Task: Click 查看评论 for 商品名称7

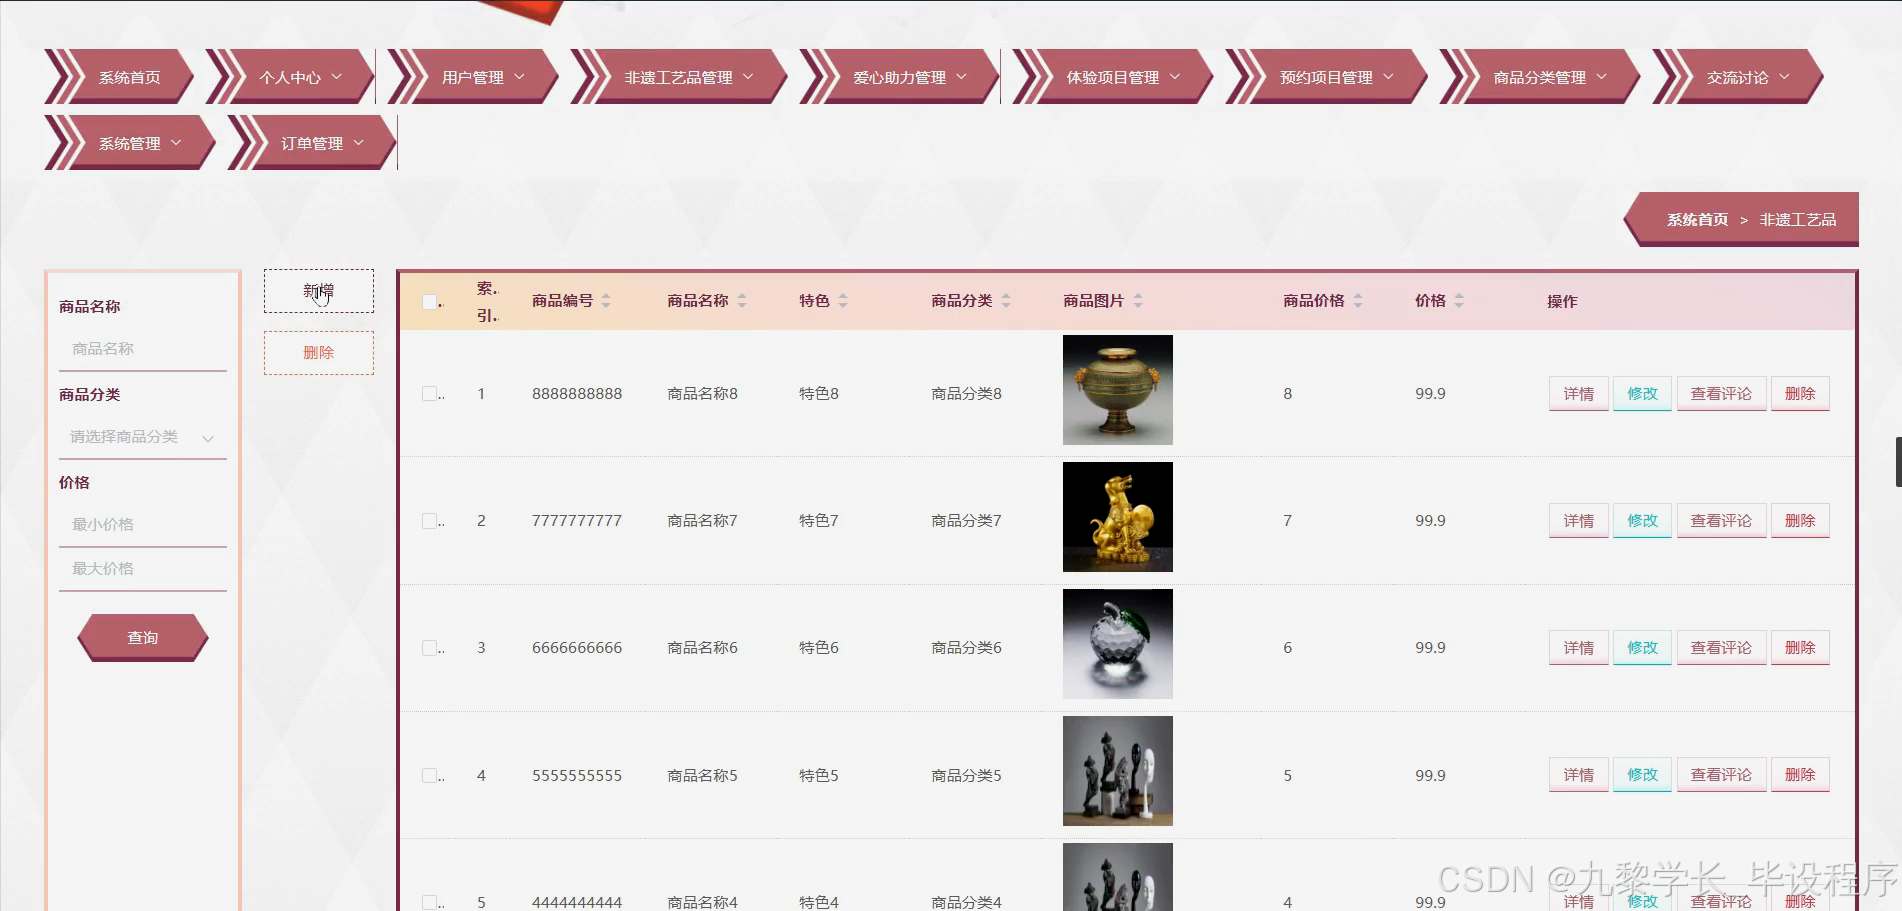Action: (1721, 521)
